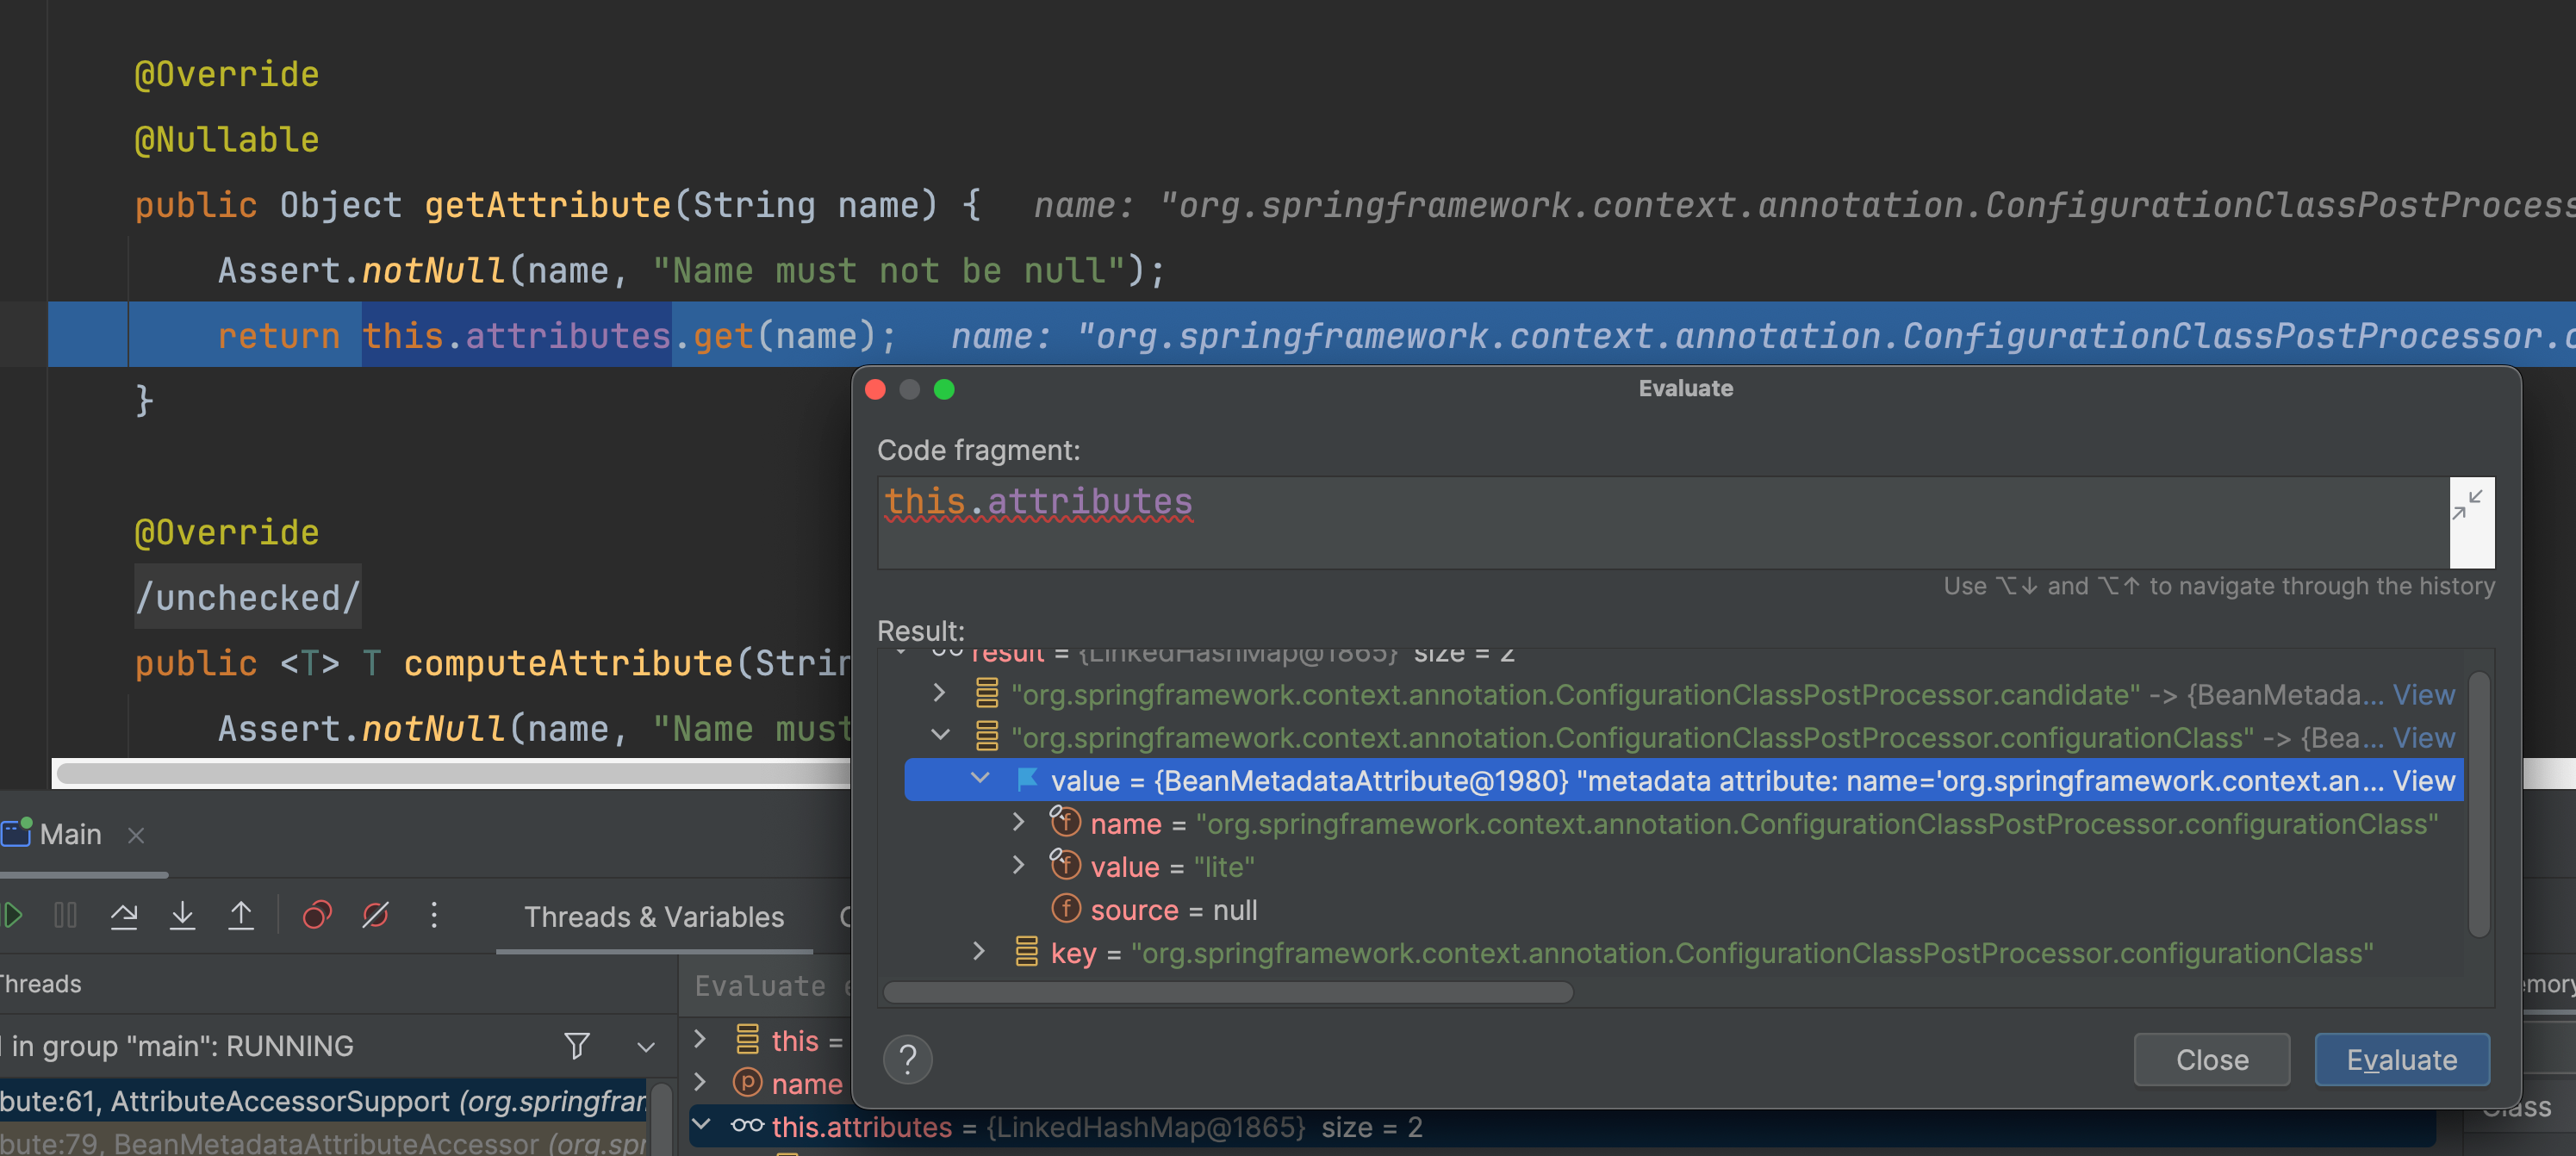This screenshot has width=2576, height=1156.
Task: Open the threads dropdown chevron
Action: (x=646, y=1046)
